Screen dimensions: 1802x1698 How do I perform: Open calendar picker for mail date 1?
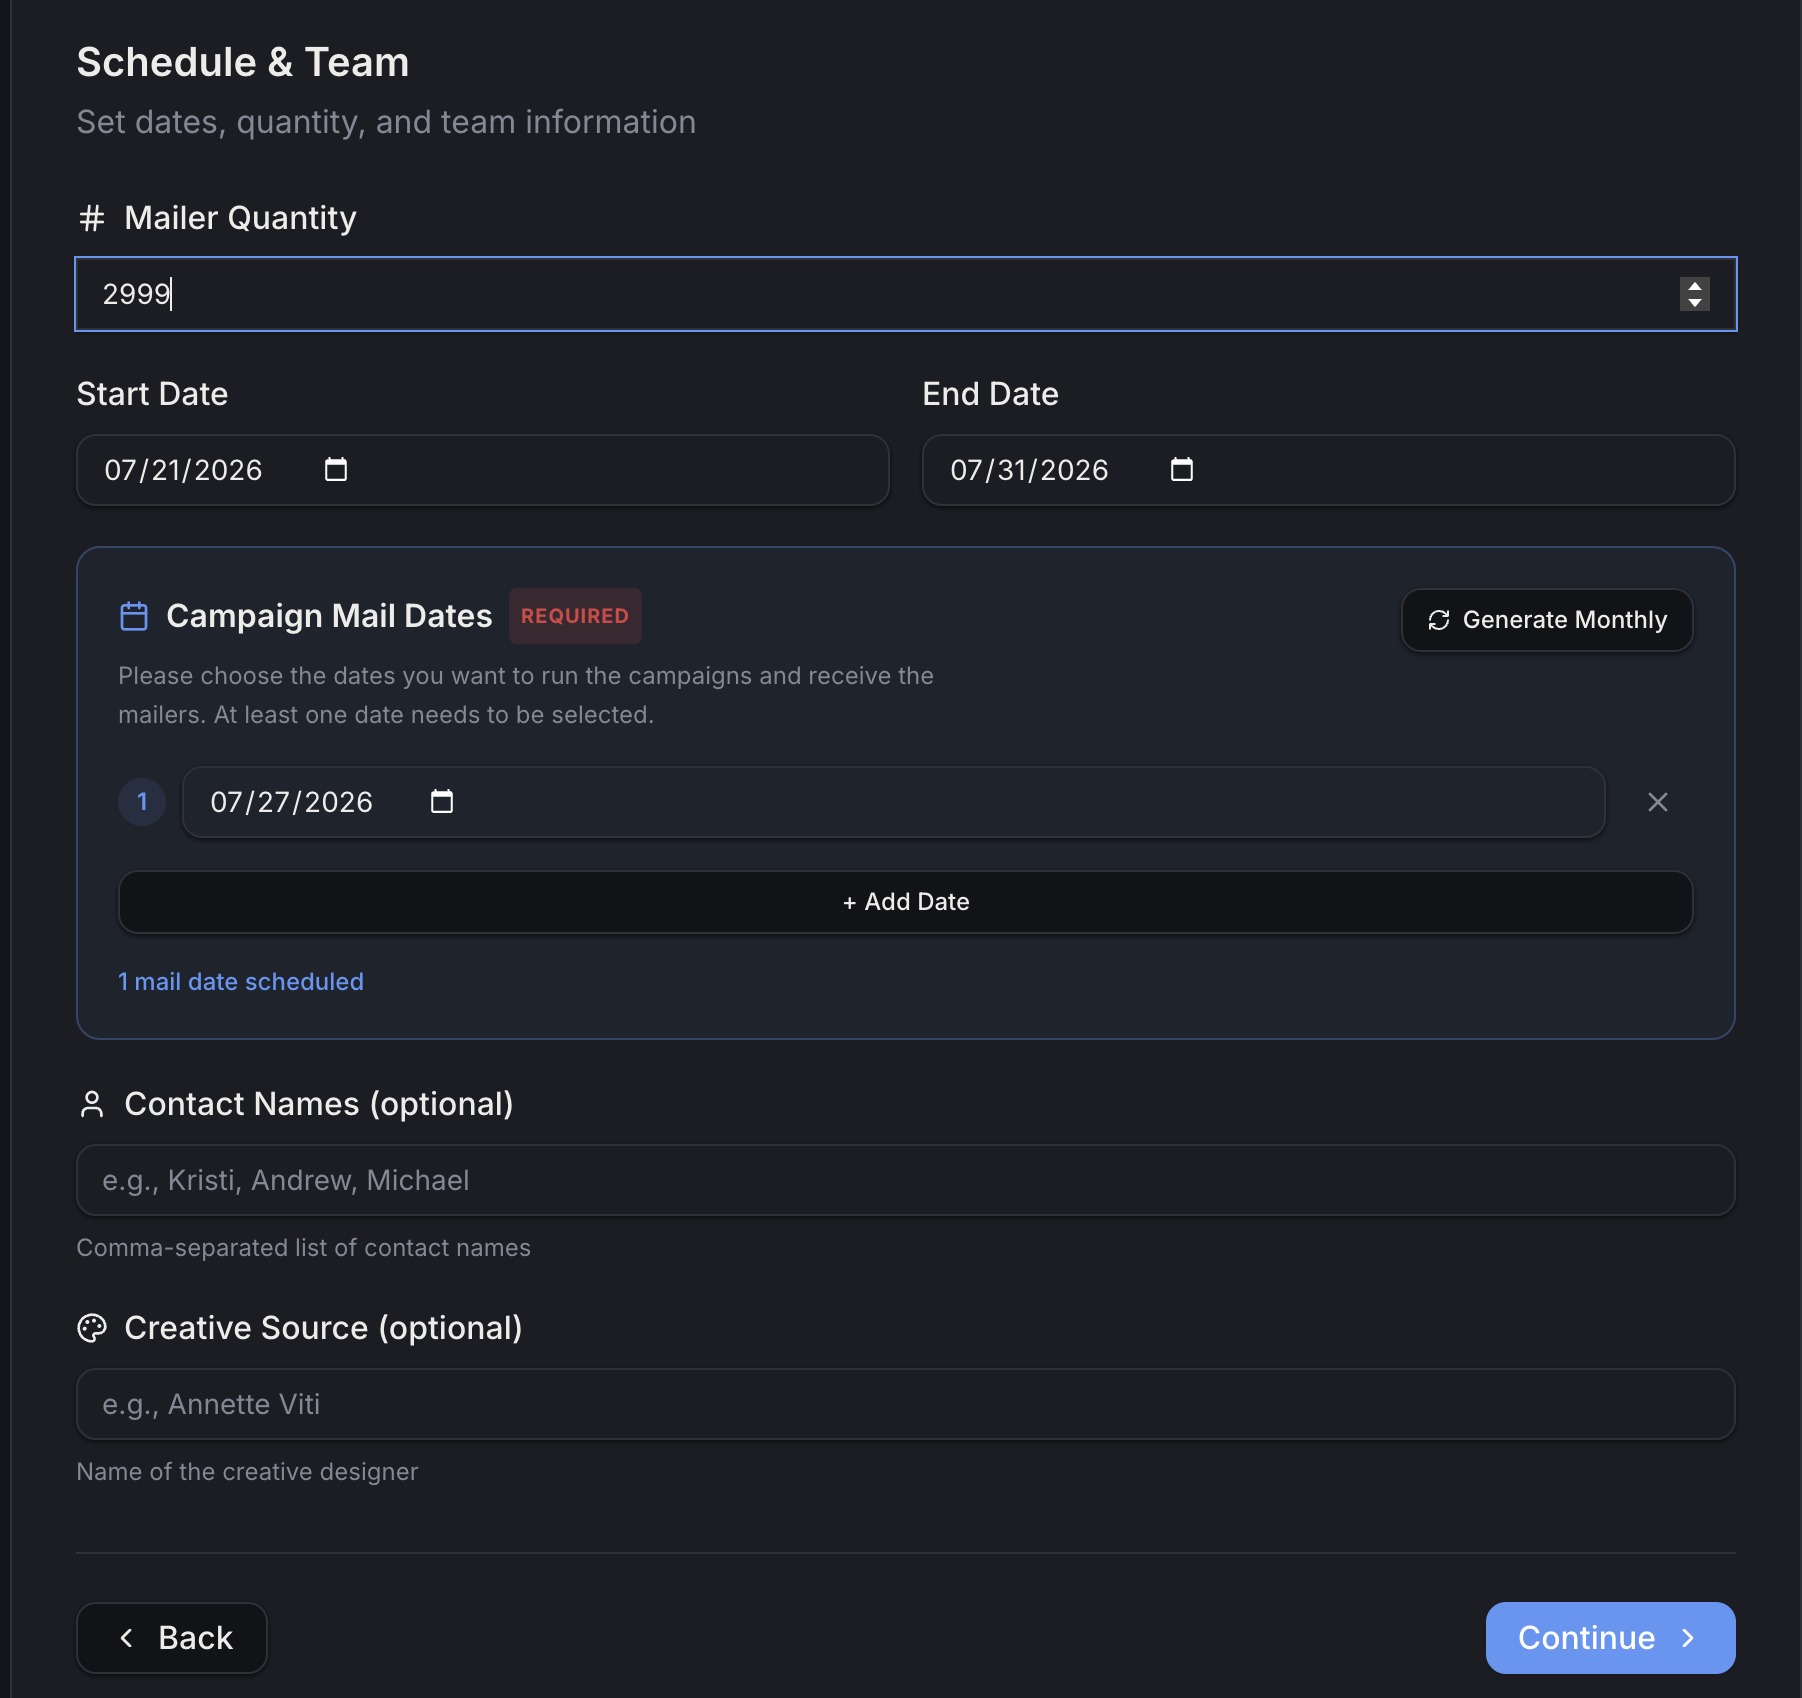click(x=442, y=801)
